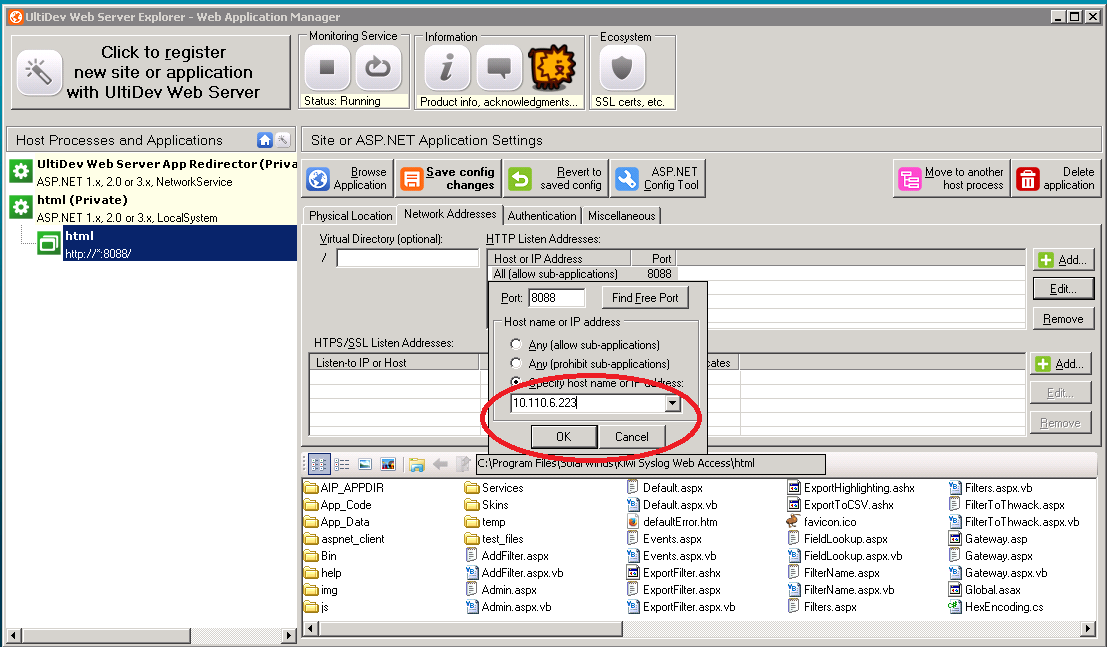Confirm the port dialog with OK

click(563, 437)
